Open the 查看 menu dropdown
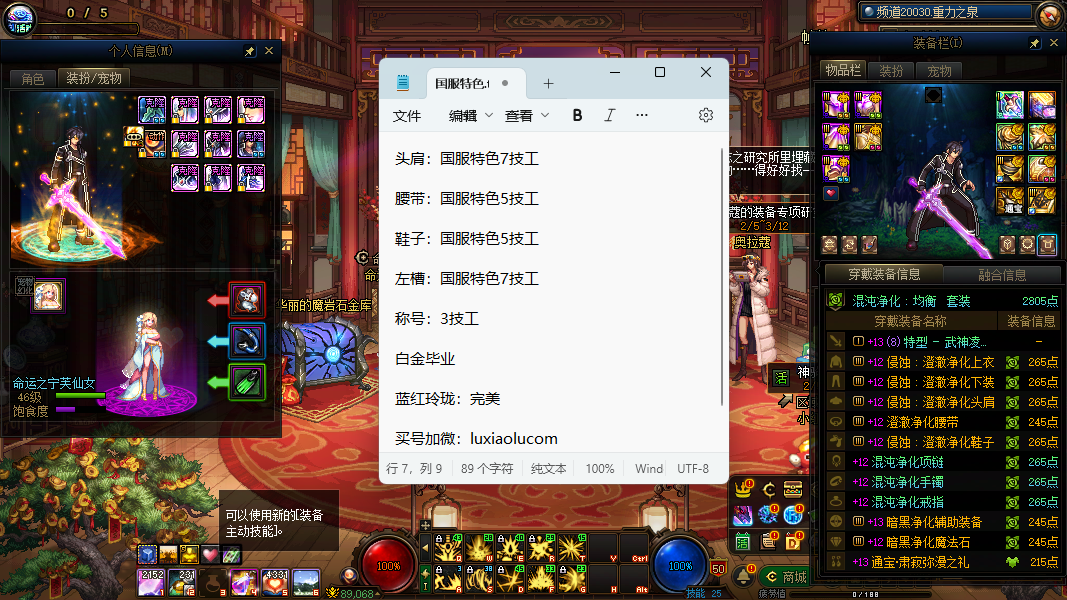Viewport: 1067px width, 600px height. pos(527,115)
